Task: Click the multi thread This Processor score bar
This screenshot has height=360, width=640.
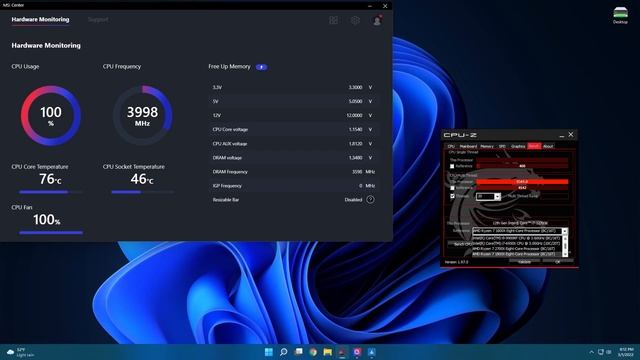Action: (x=522, y=182)
